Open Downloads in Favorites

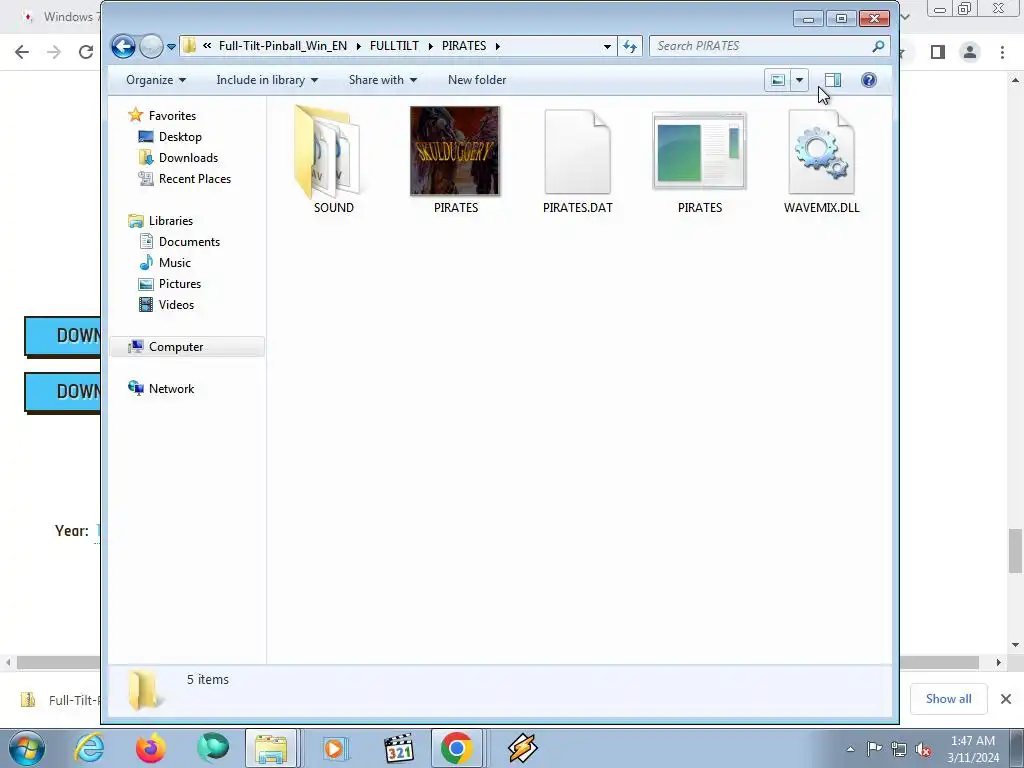(x=188, y=157)
